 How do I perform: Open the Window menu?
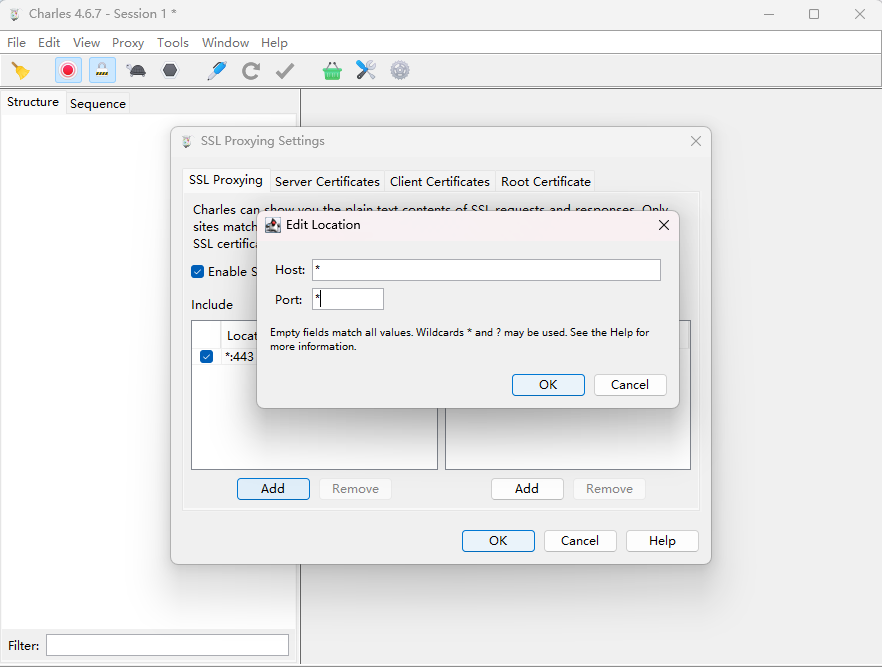(225, 43)
